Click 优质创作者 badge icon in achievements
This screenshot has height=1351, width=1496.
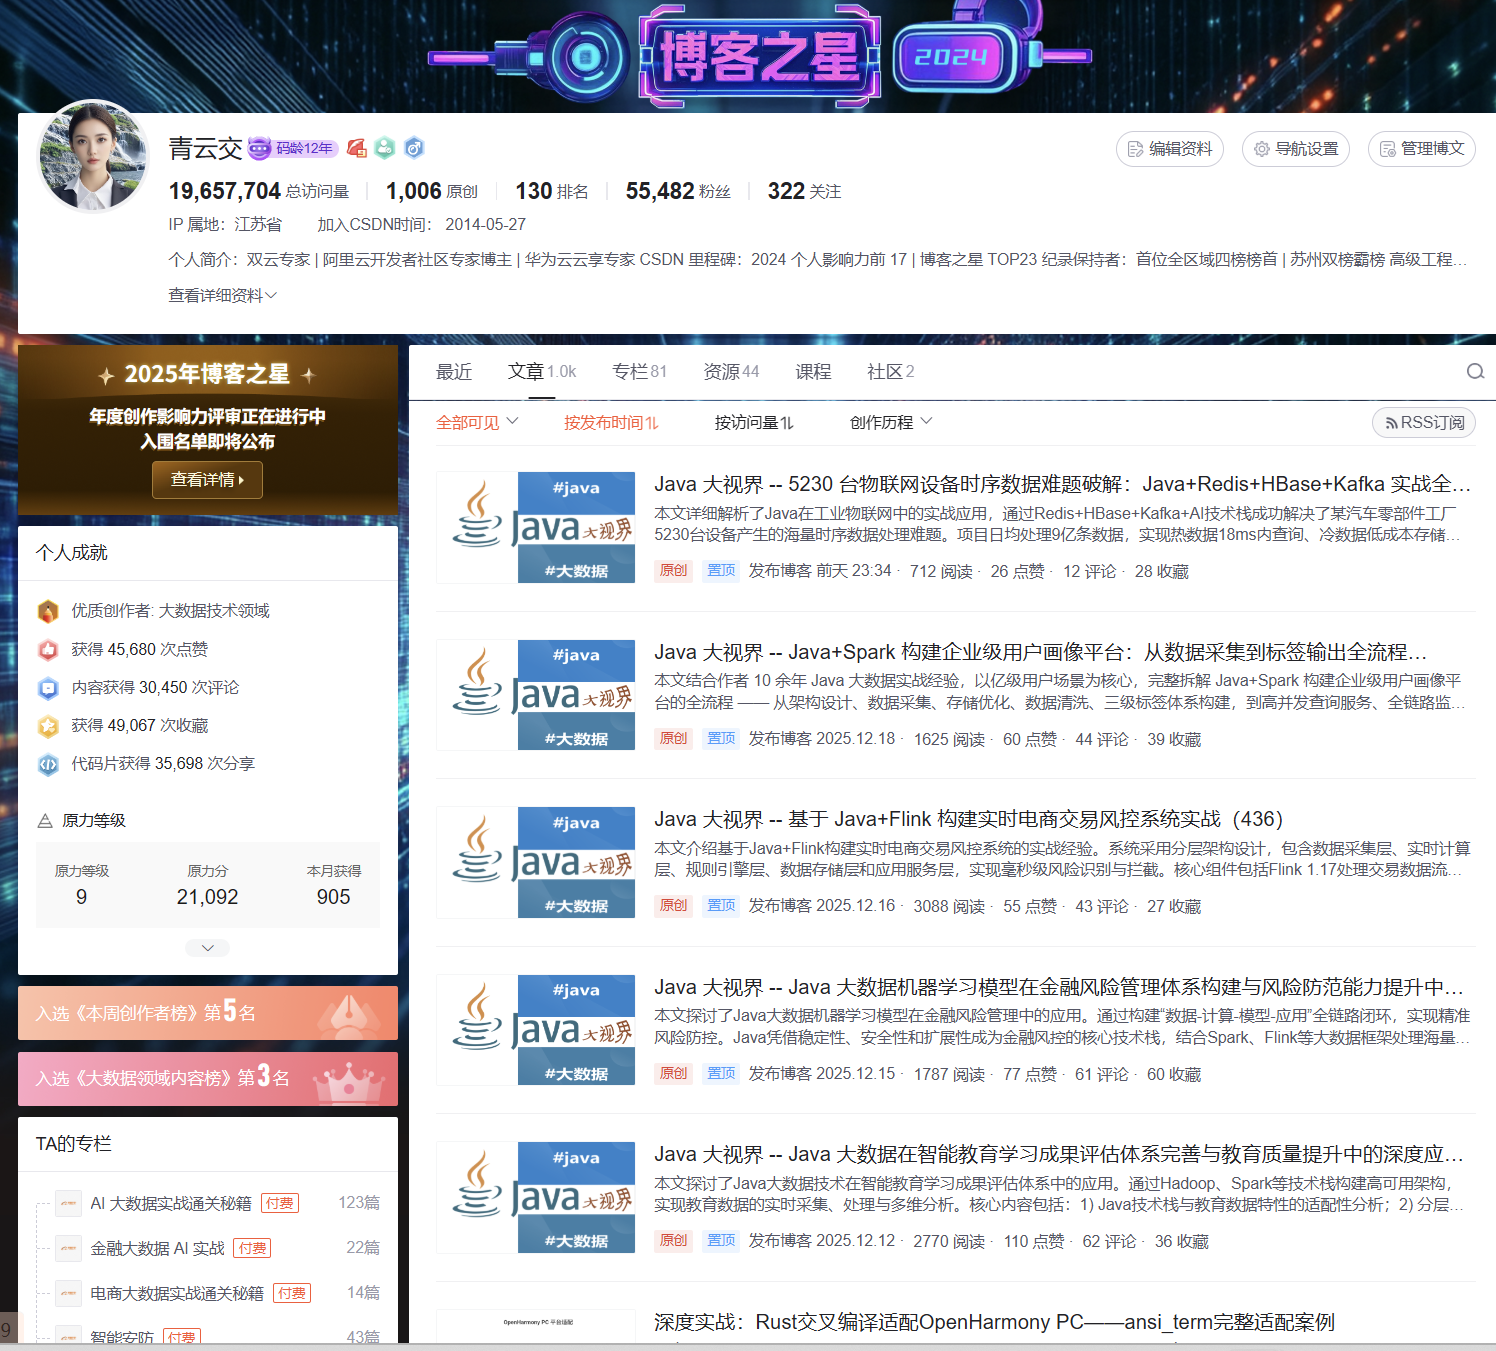48,611
